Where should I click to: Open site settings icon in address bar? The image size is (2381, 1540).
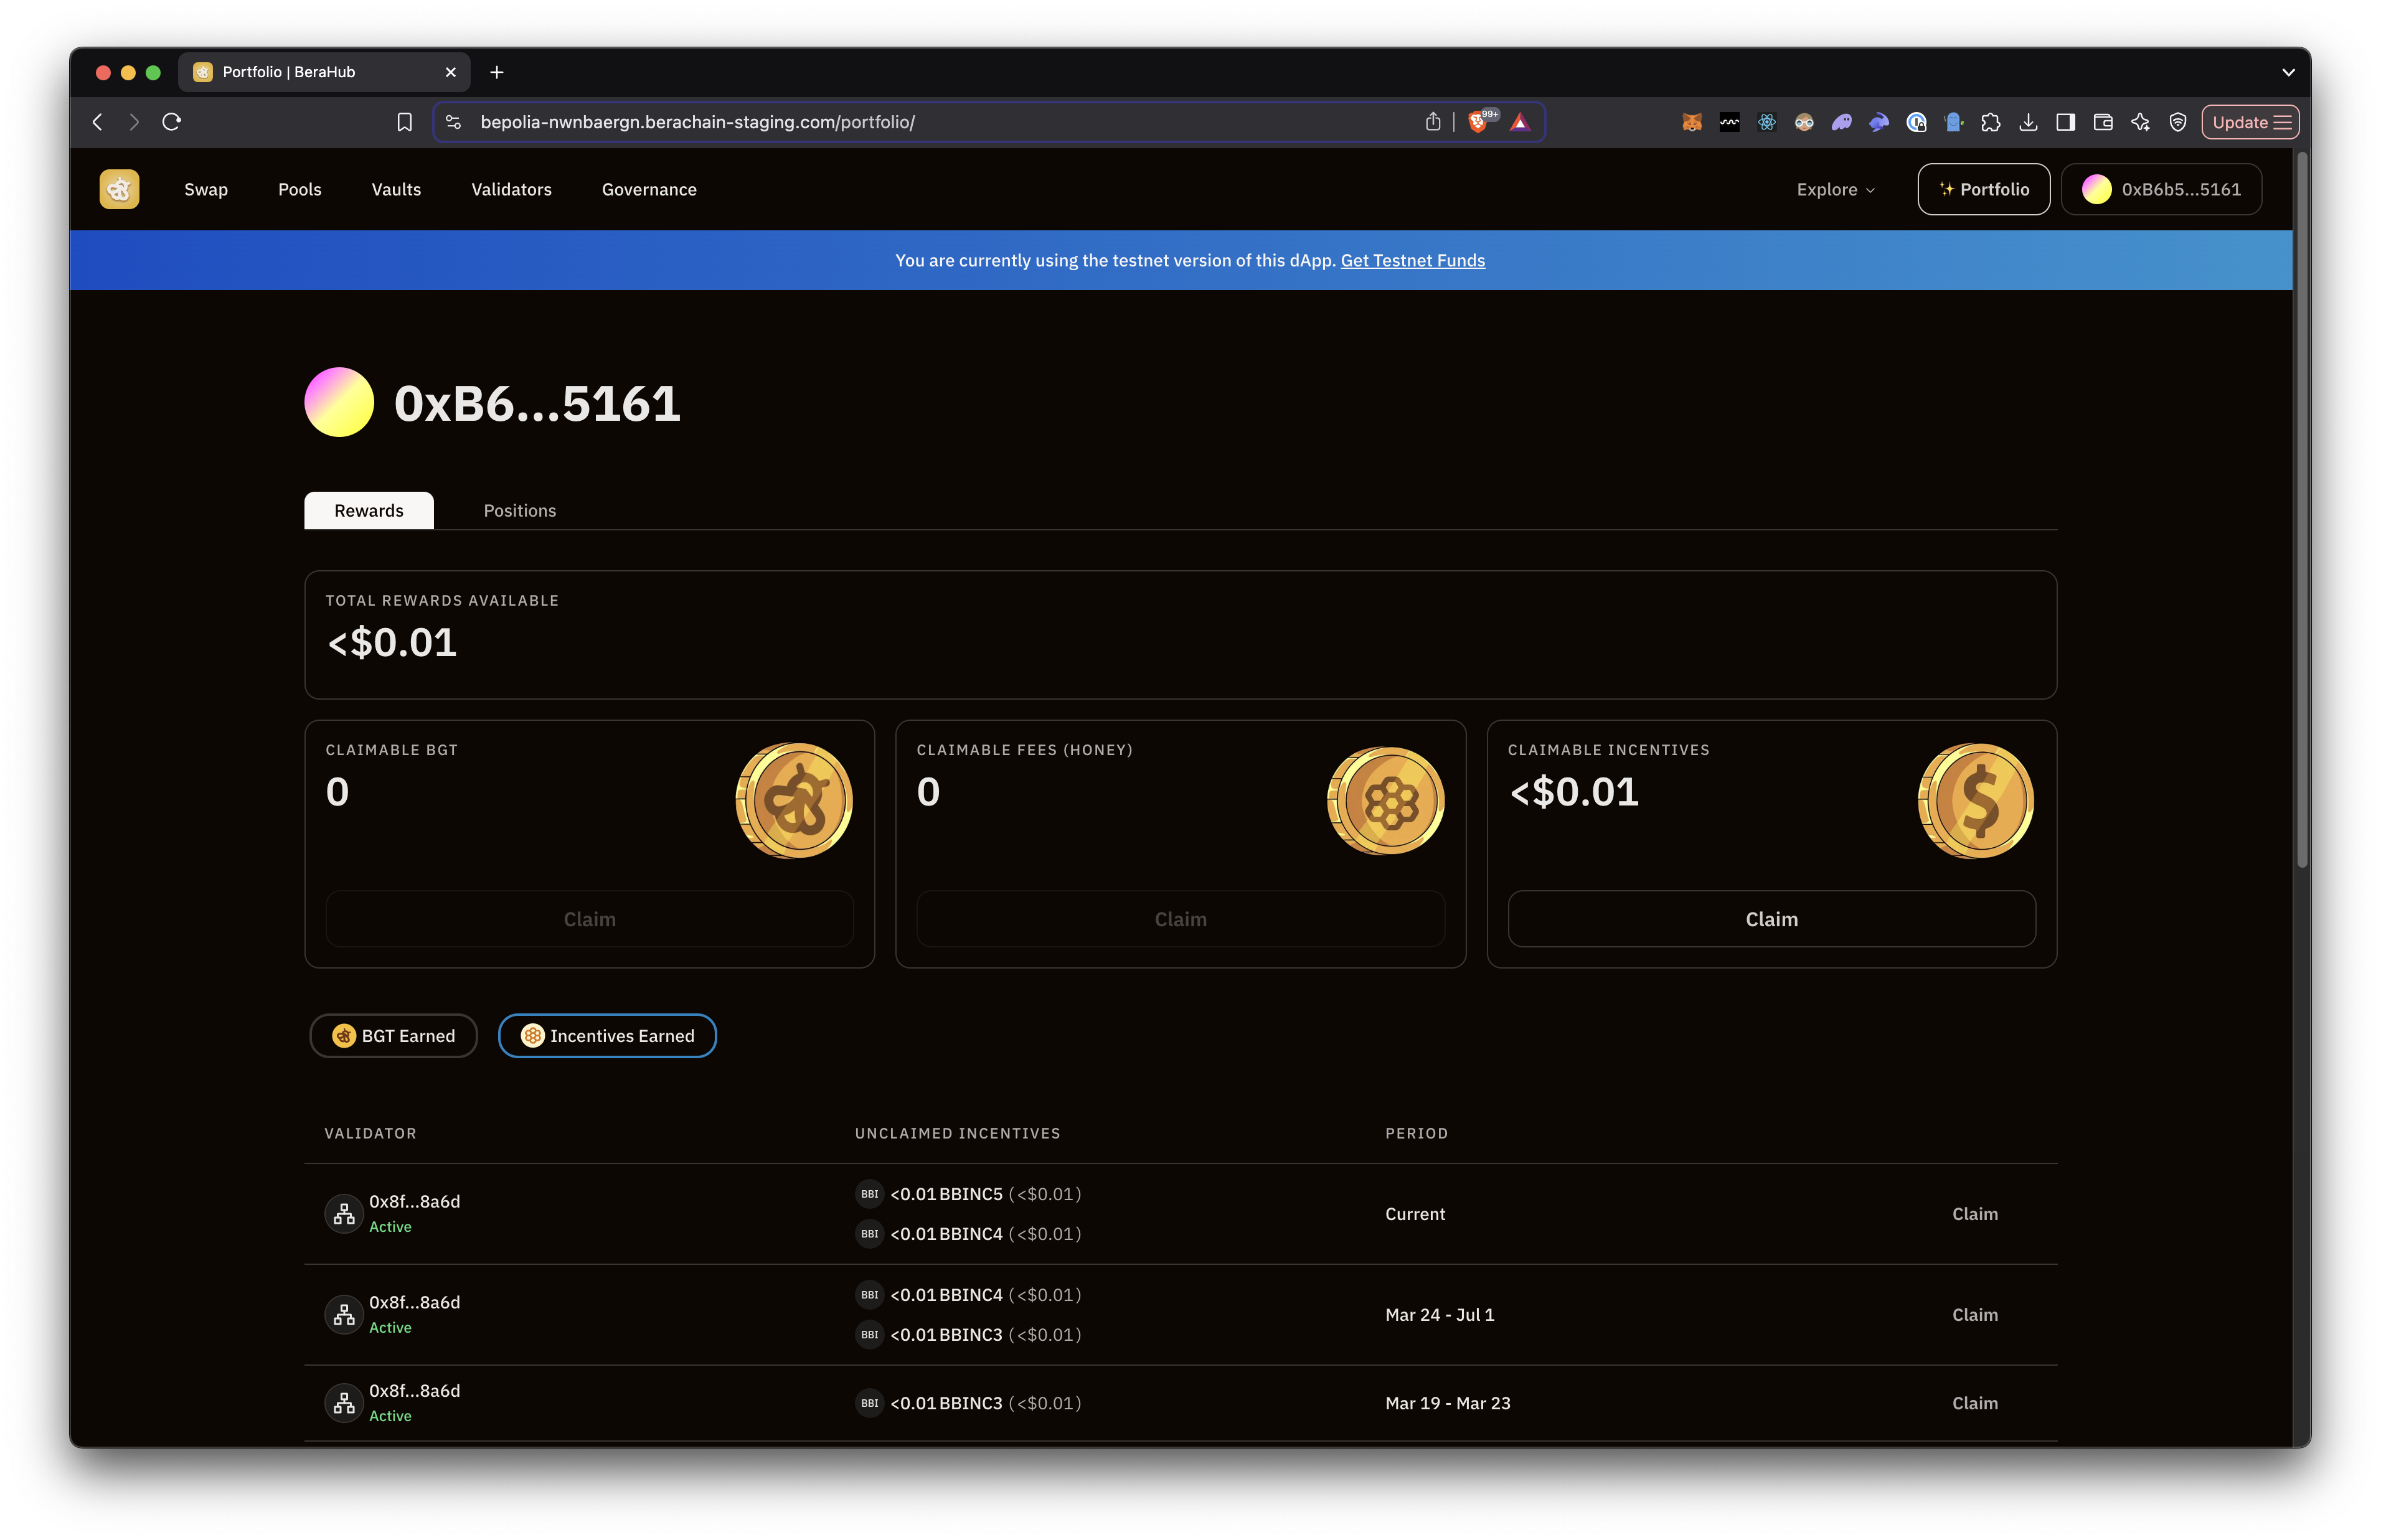click(x=453, y=122)
